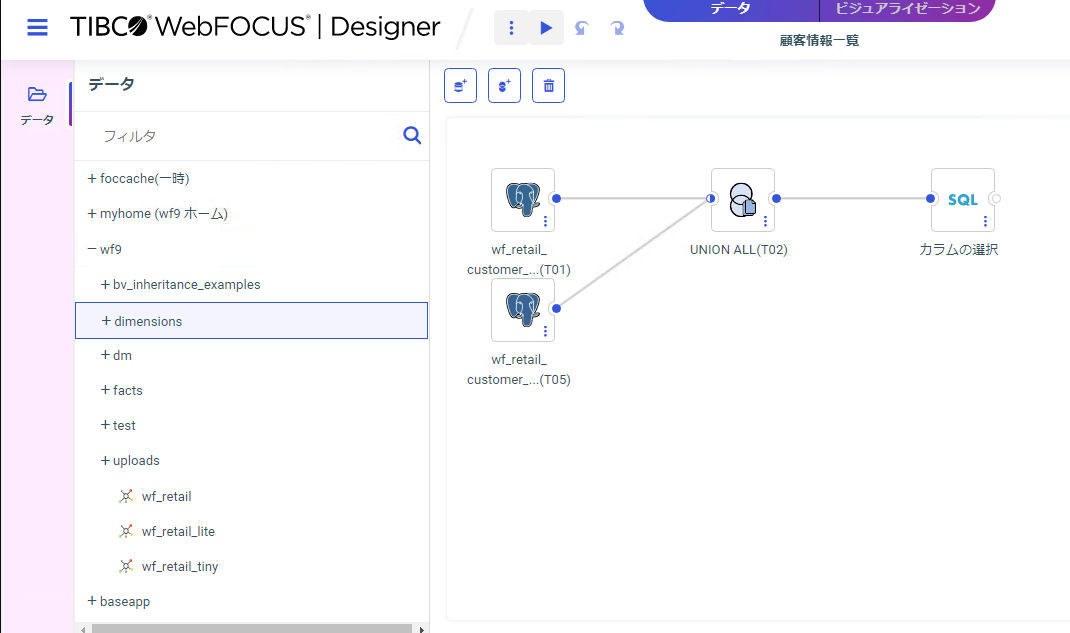Click the UNION ALL input connector
Screen dimensions: 1070x633
tap(711, 198)
